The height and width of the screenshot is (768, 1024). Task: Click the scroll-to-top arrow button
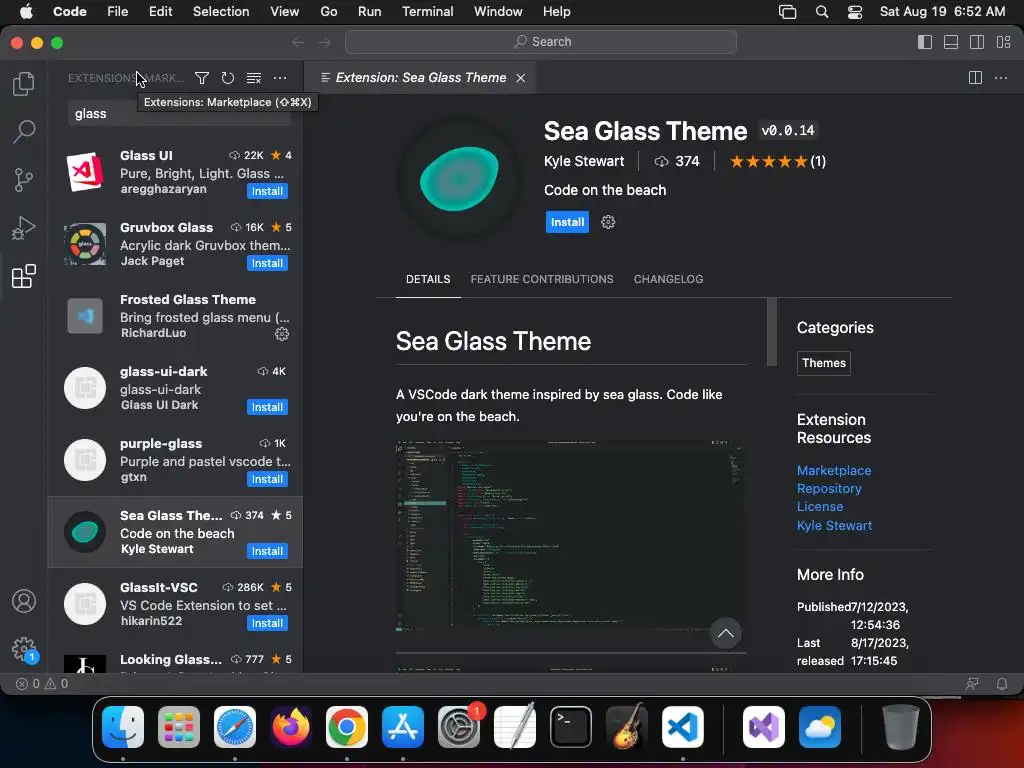(x=725, y=633)
